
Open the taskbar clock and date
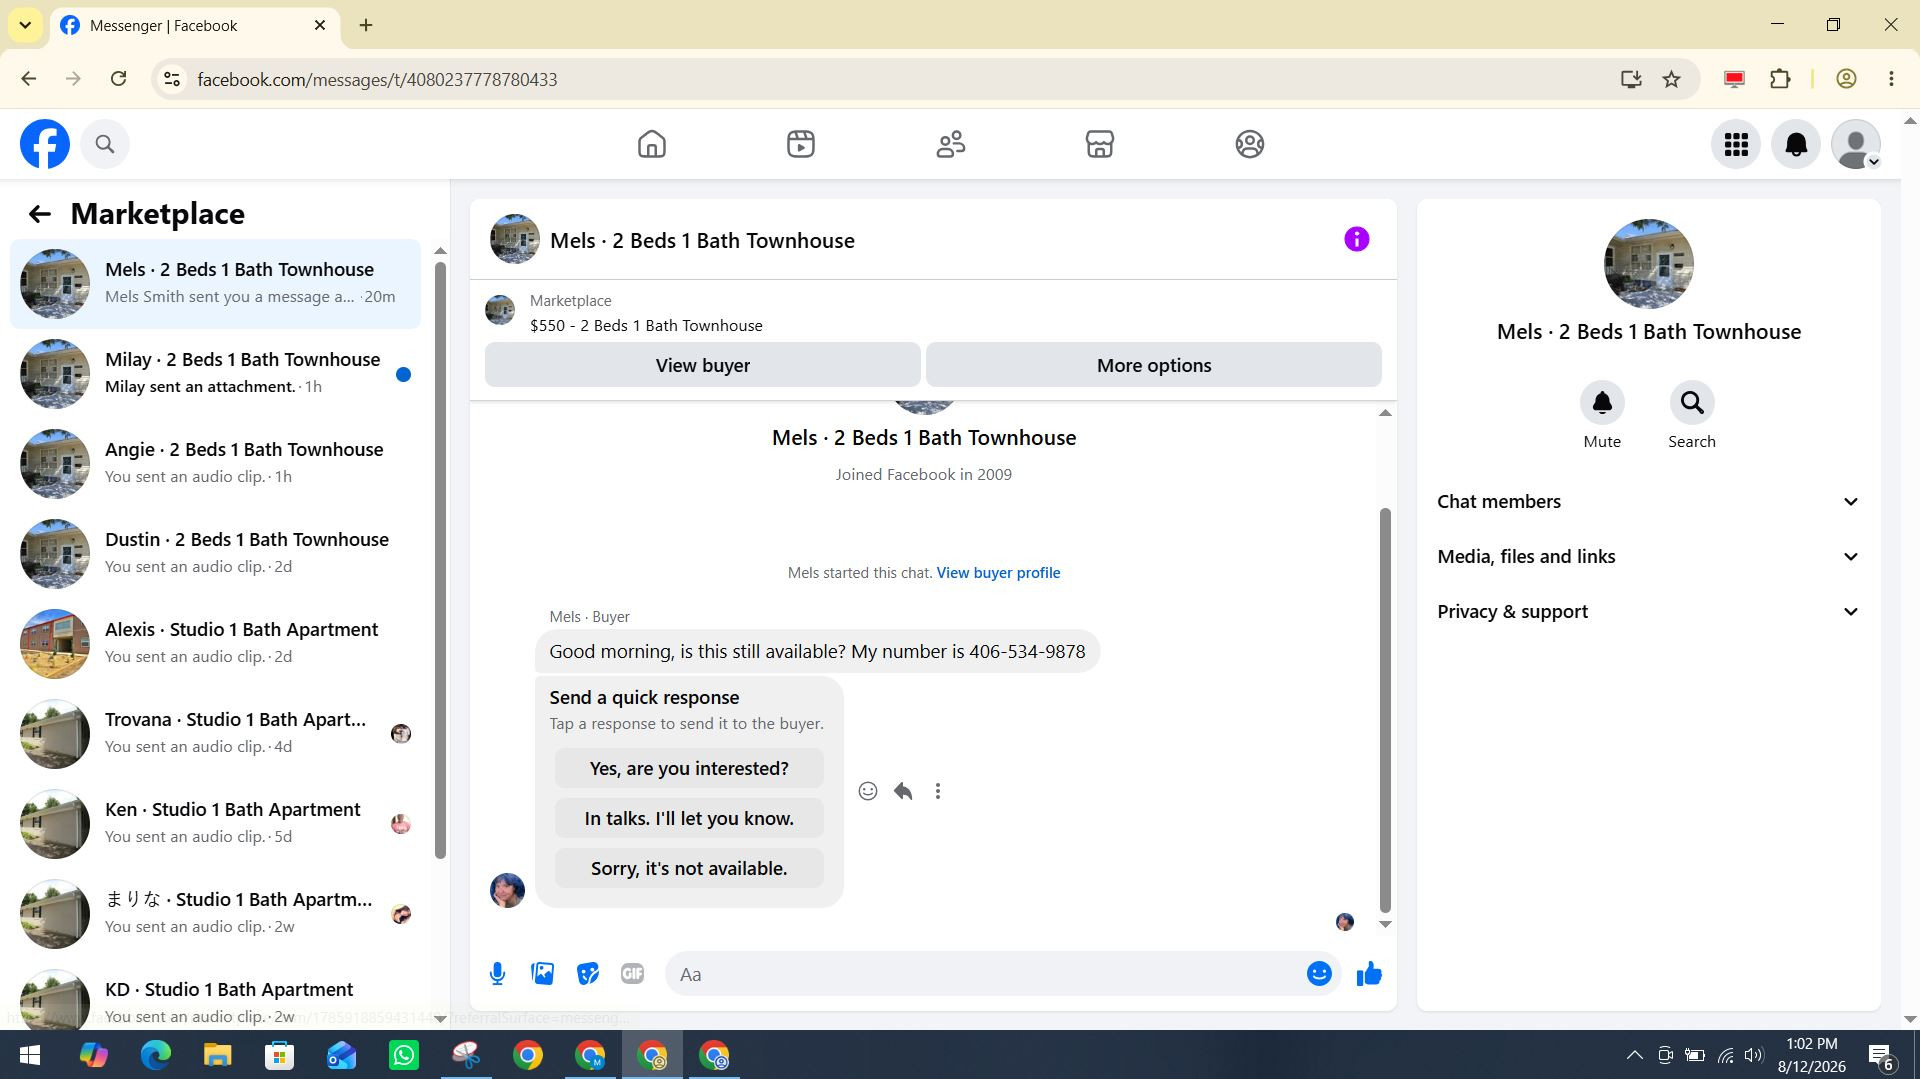pyautogui.click(x=1811, y=1055)
